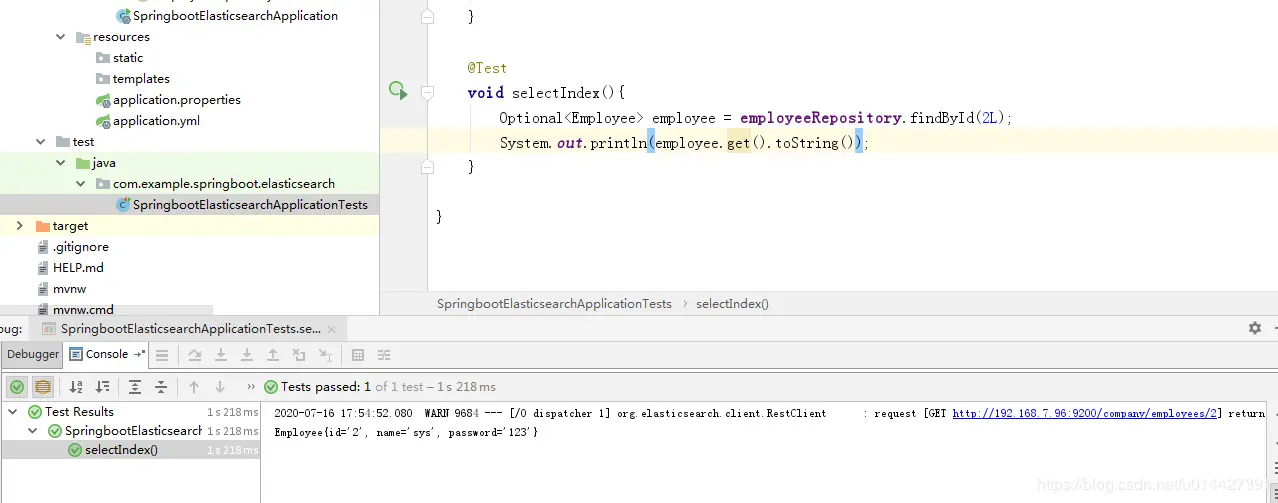Click Run to Cursor icon
1278x503 pixels.
[x=325, y=355]
